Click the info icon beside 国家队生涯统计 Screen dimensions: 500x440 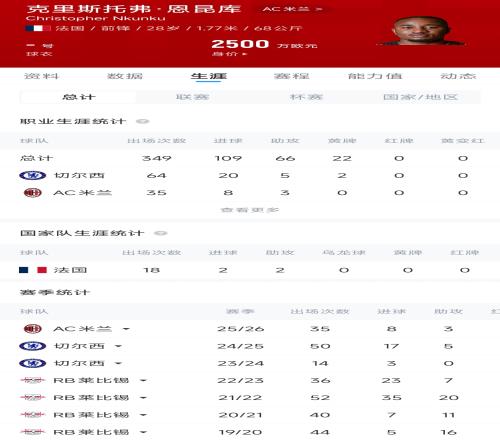tap(161, 233)
